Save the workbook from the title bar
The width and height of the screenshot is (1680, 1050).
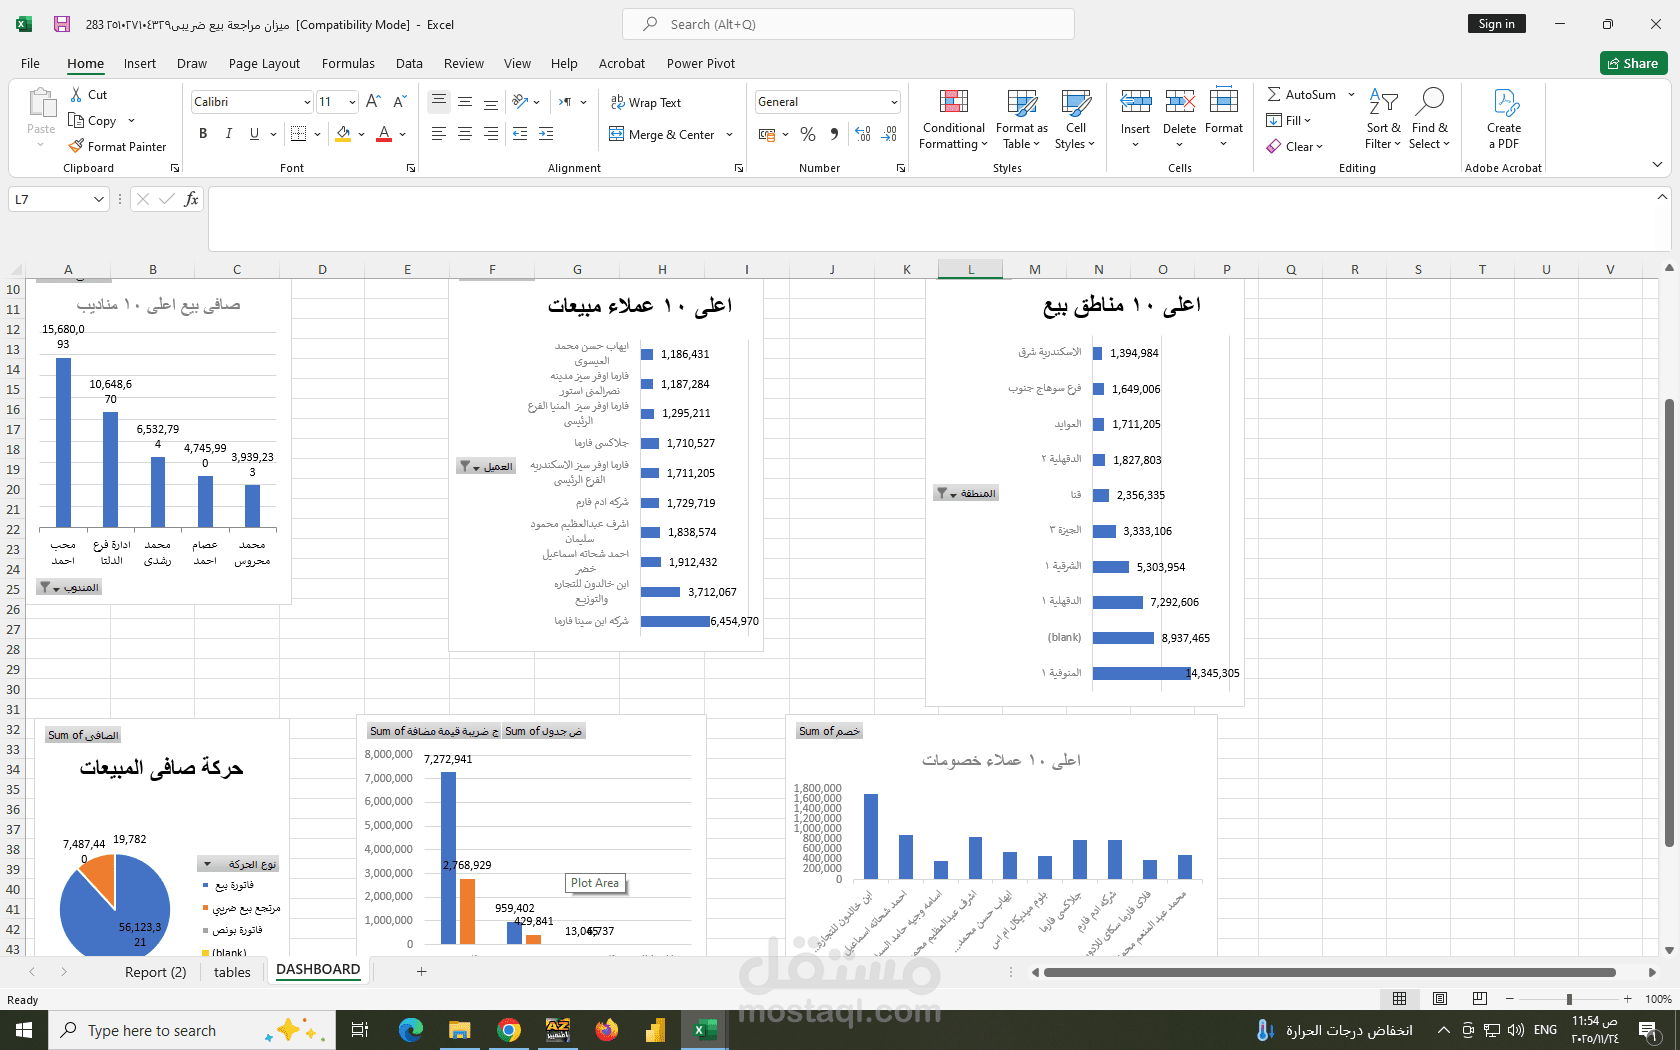coord(62,24)
